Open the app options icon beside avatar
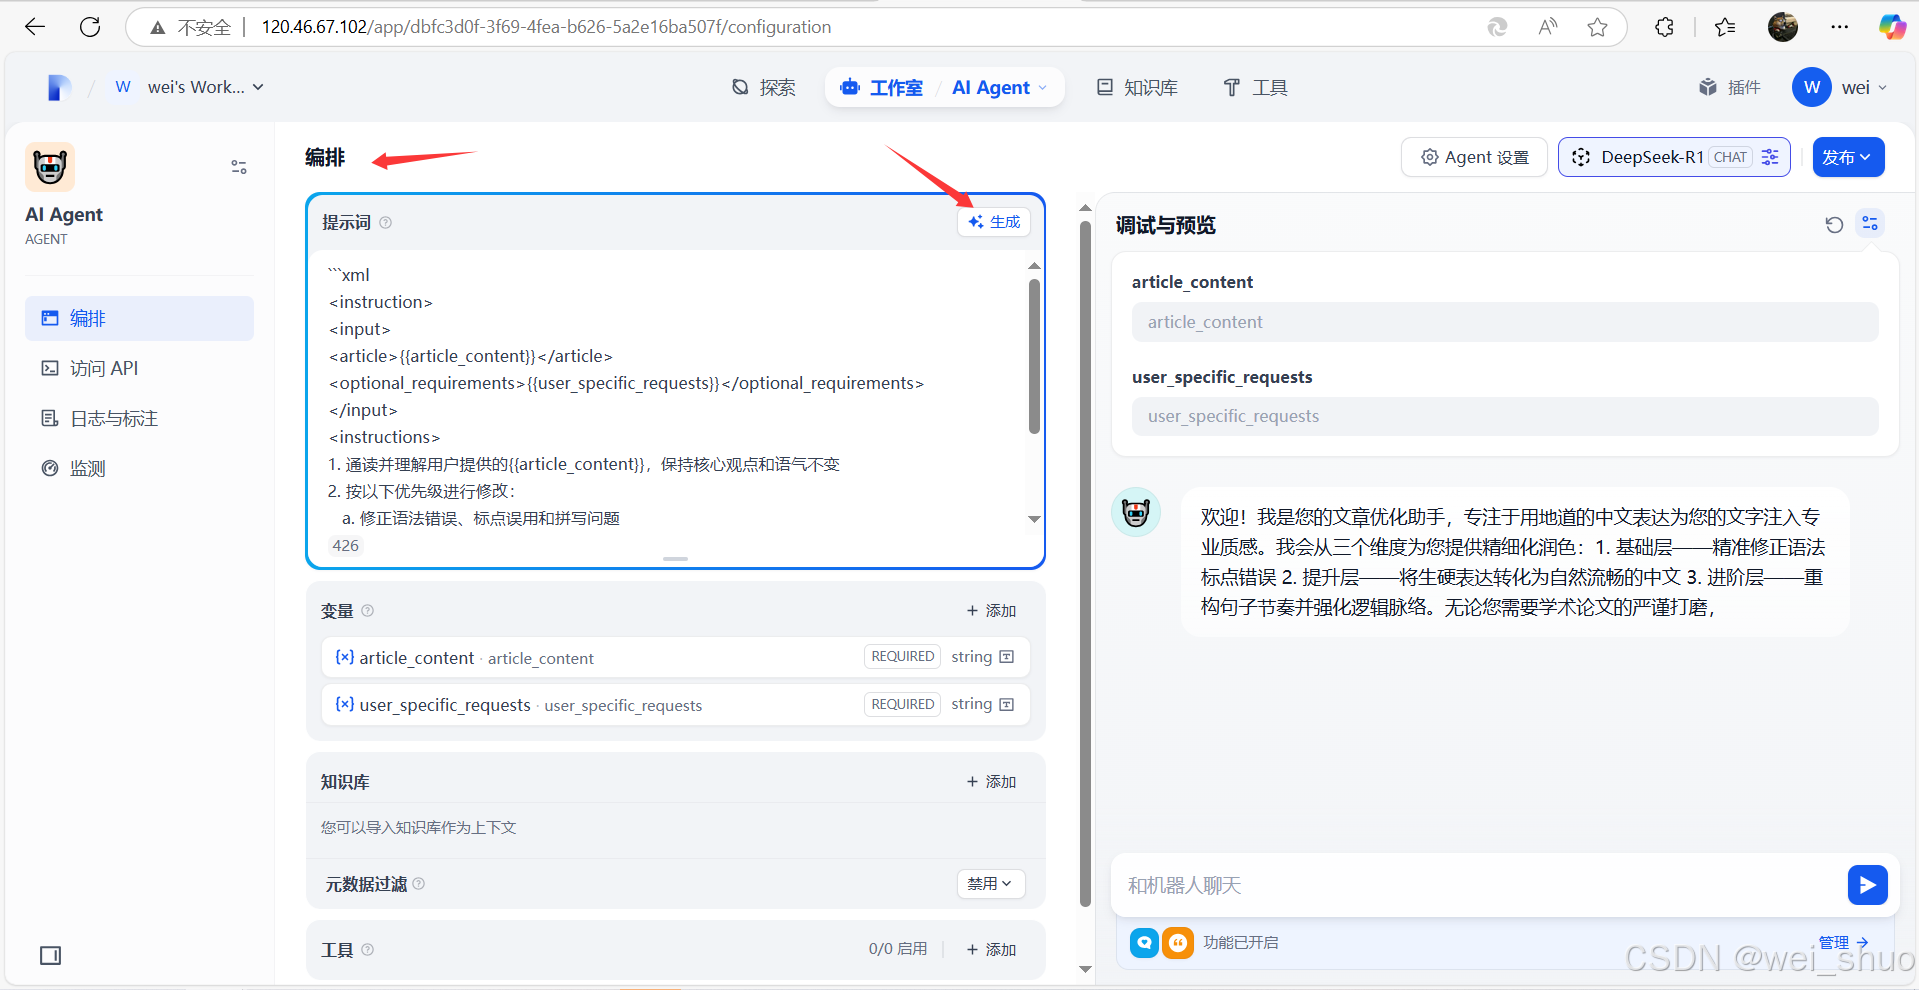The width and height of the screenshot is (1919, 990). tap(239, 167)
